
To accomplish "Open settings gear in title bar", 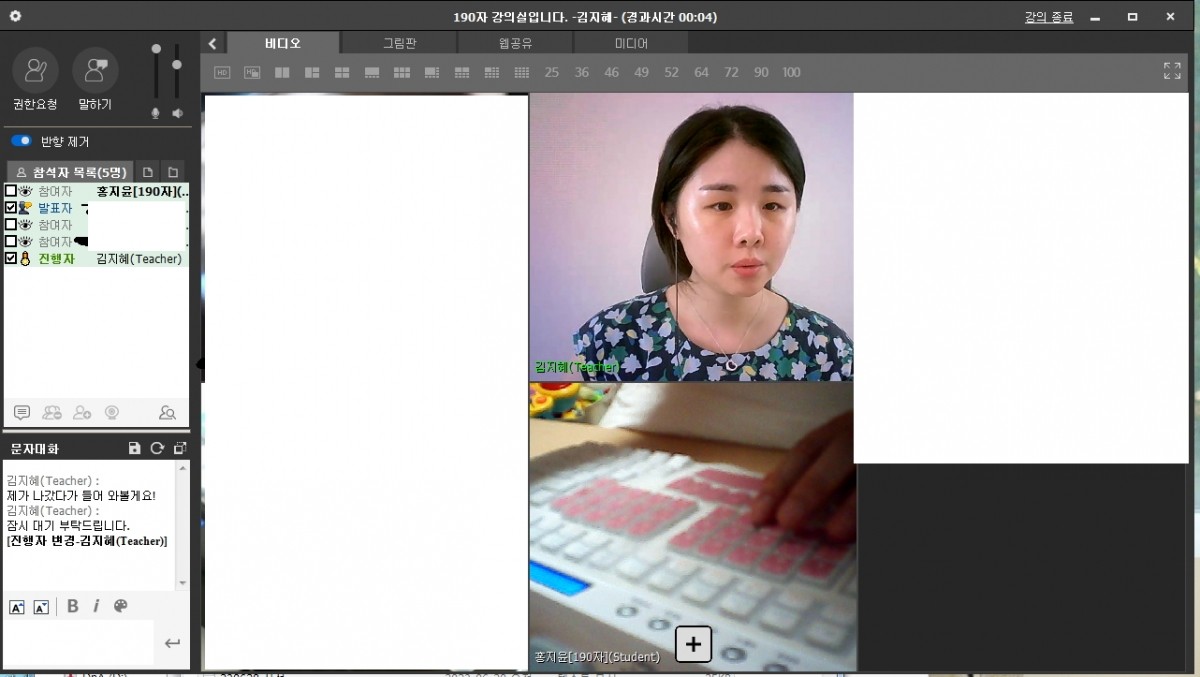I will click(x=15, y=16).
